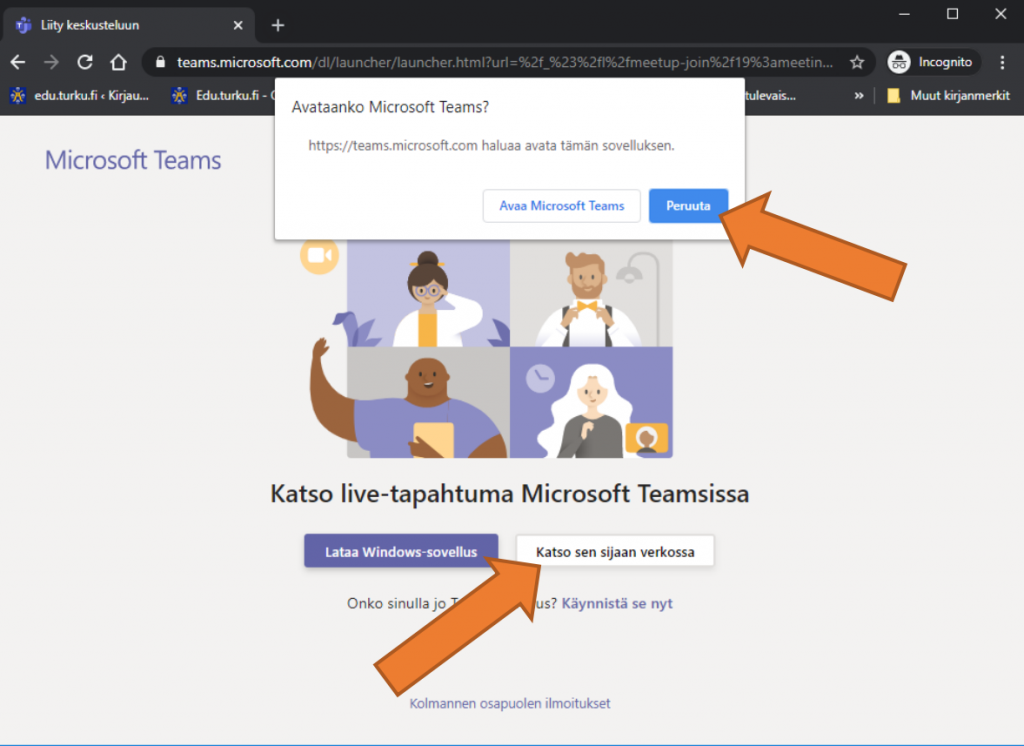Open the Chrome three-dot menu

click(x=1002, y=62)
